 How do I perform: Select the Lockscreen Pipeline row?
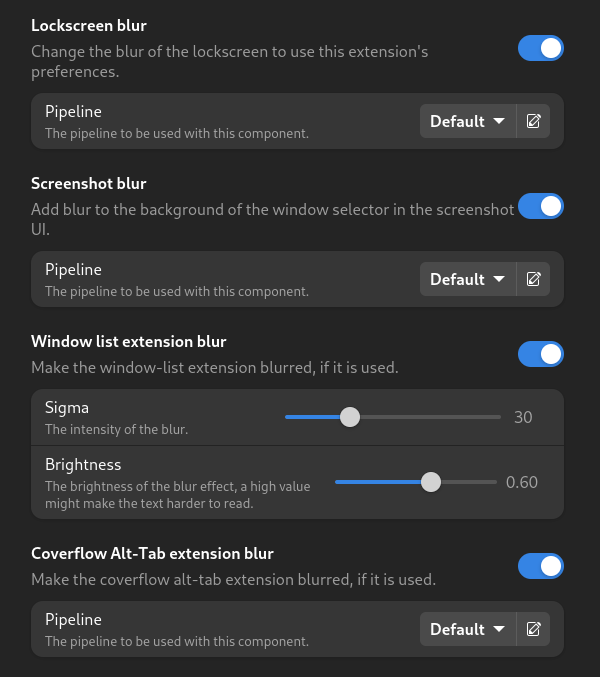click(297, 121)
